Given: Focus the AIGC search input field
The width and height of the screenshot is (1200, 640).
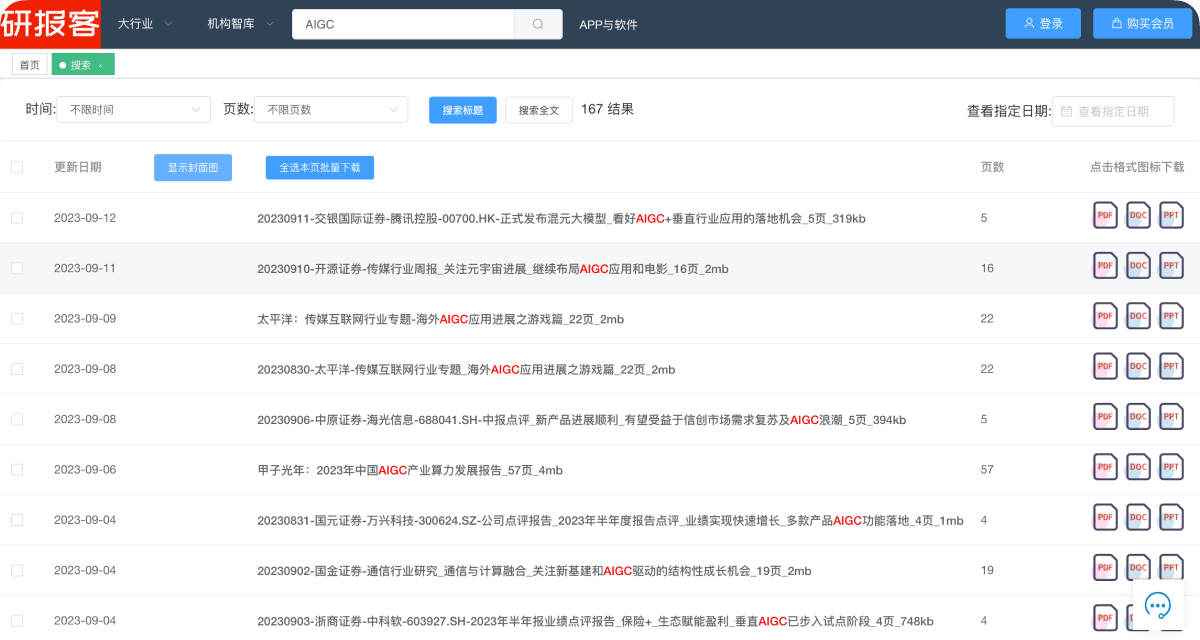Looking at the screenshot, I should click(x=403, y=24).
